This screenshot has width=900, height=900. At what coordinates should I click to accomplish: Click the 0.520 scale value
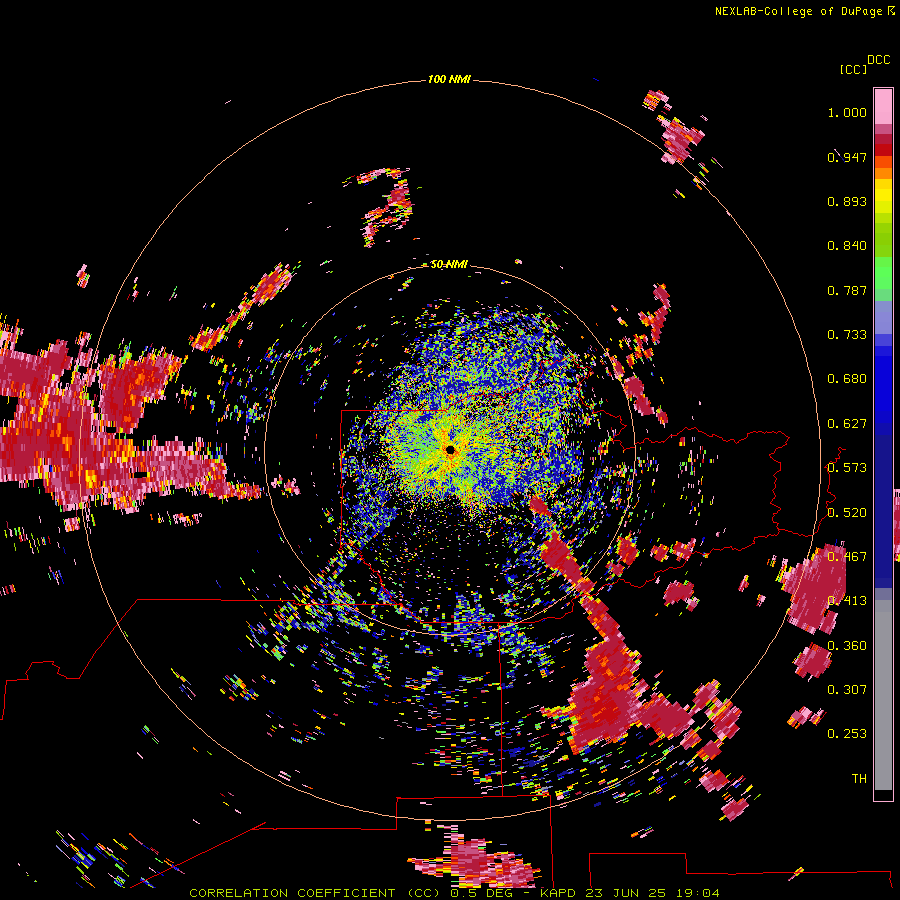coord(847,513)
